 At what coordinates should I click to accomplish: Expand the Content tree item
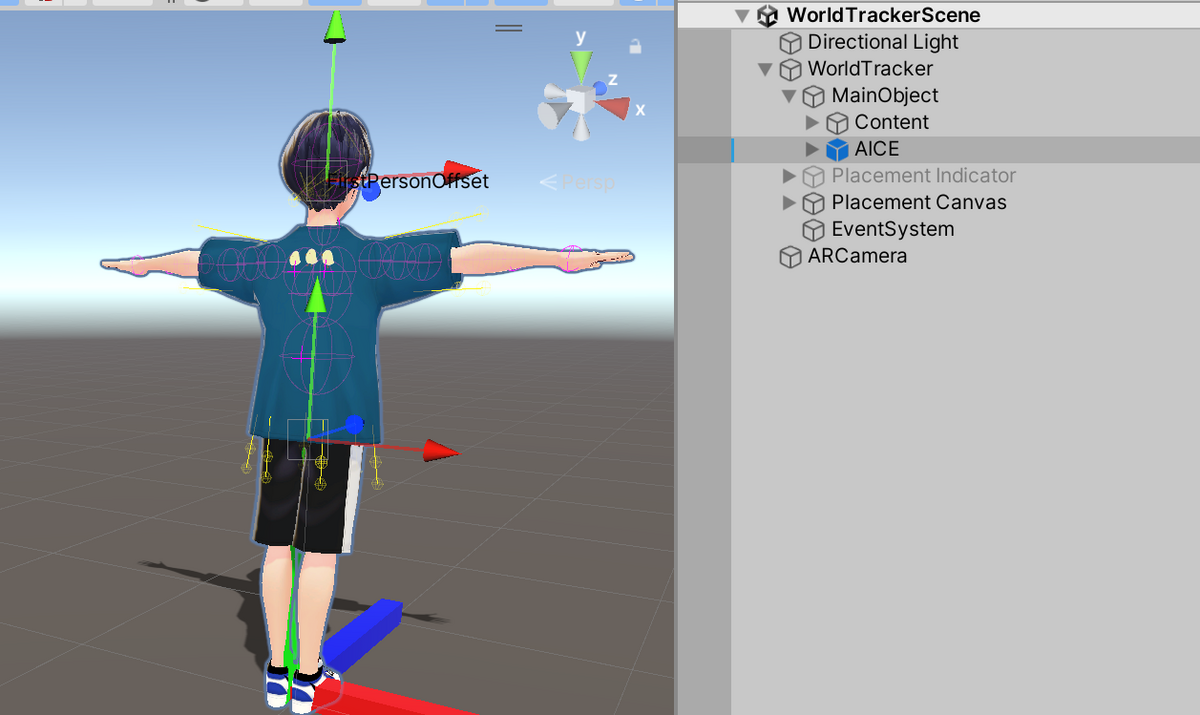click(813, 122)
